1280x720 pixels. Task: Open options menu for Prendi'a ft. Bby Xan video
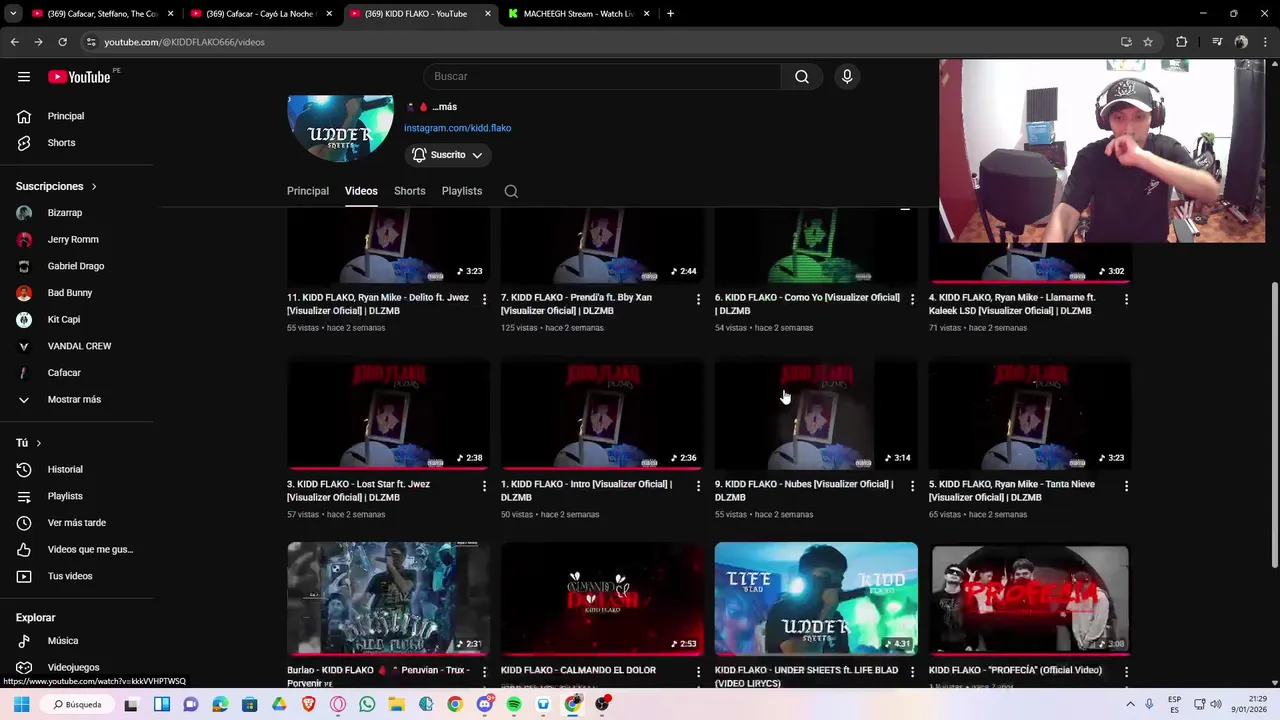click(x=699, y=299)
